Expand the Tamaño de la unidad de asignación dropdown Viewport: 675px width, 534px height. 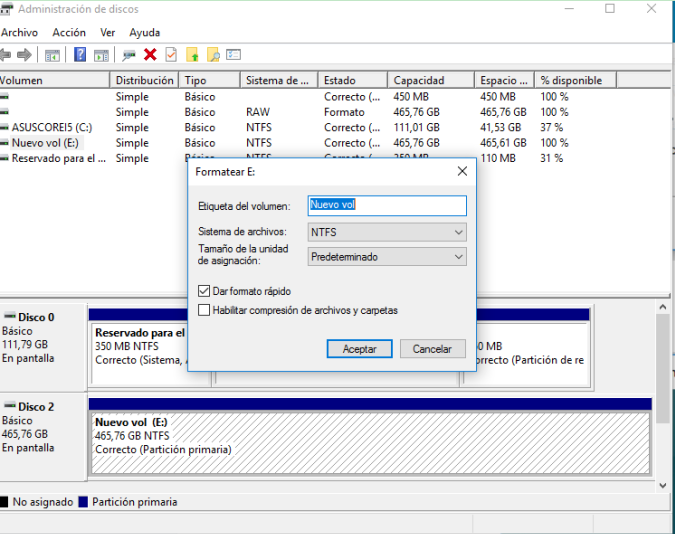[x=387, y=257]
